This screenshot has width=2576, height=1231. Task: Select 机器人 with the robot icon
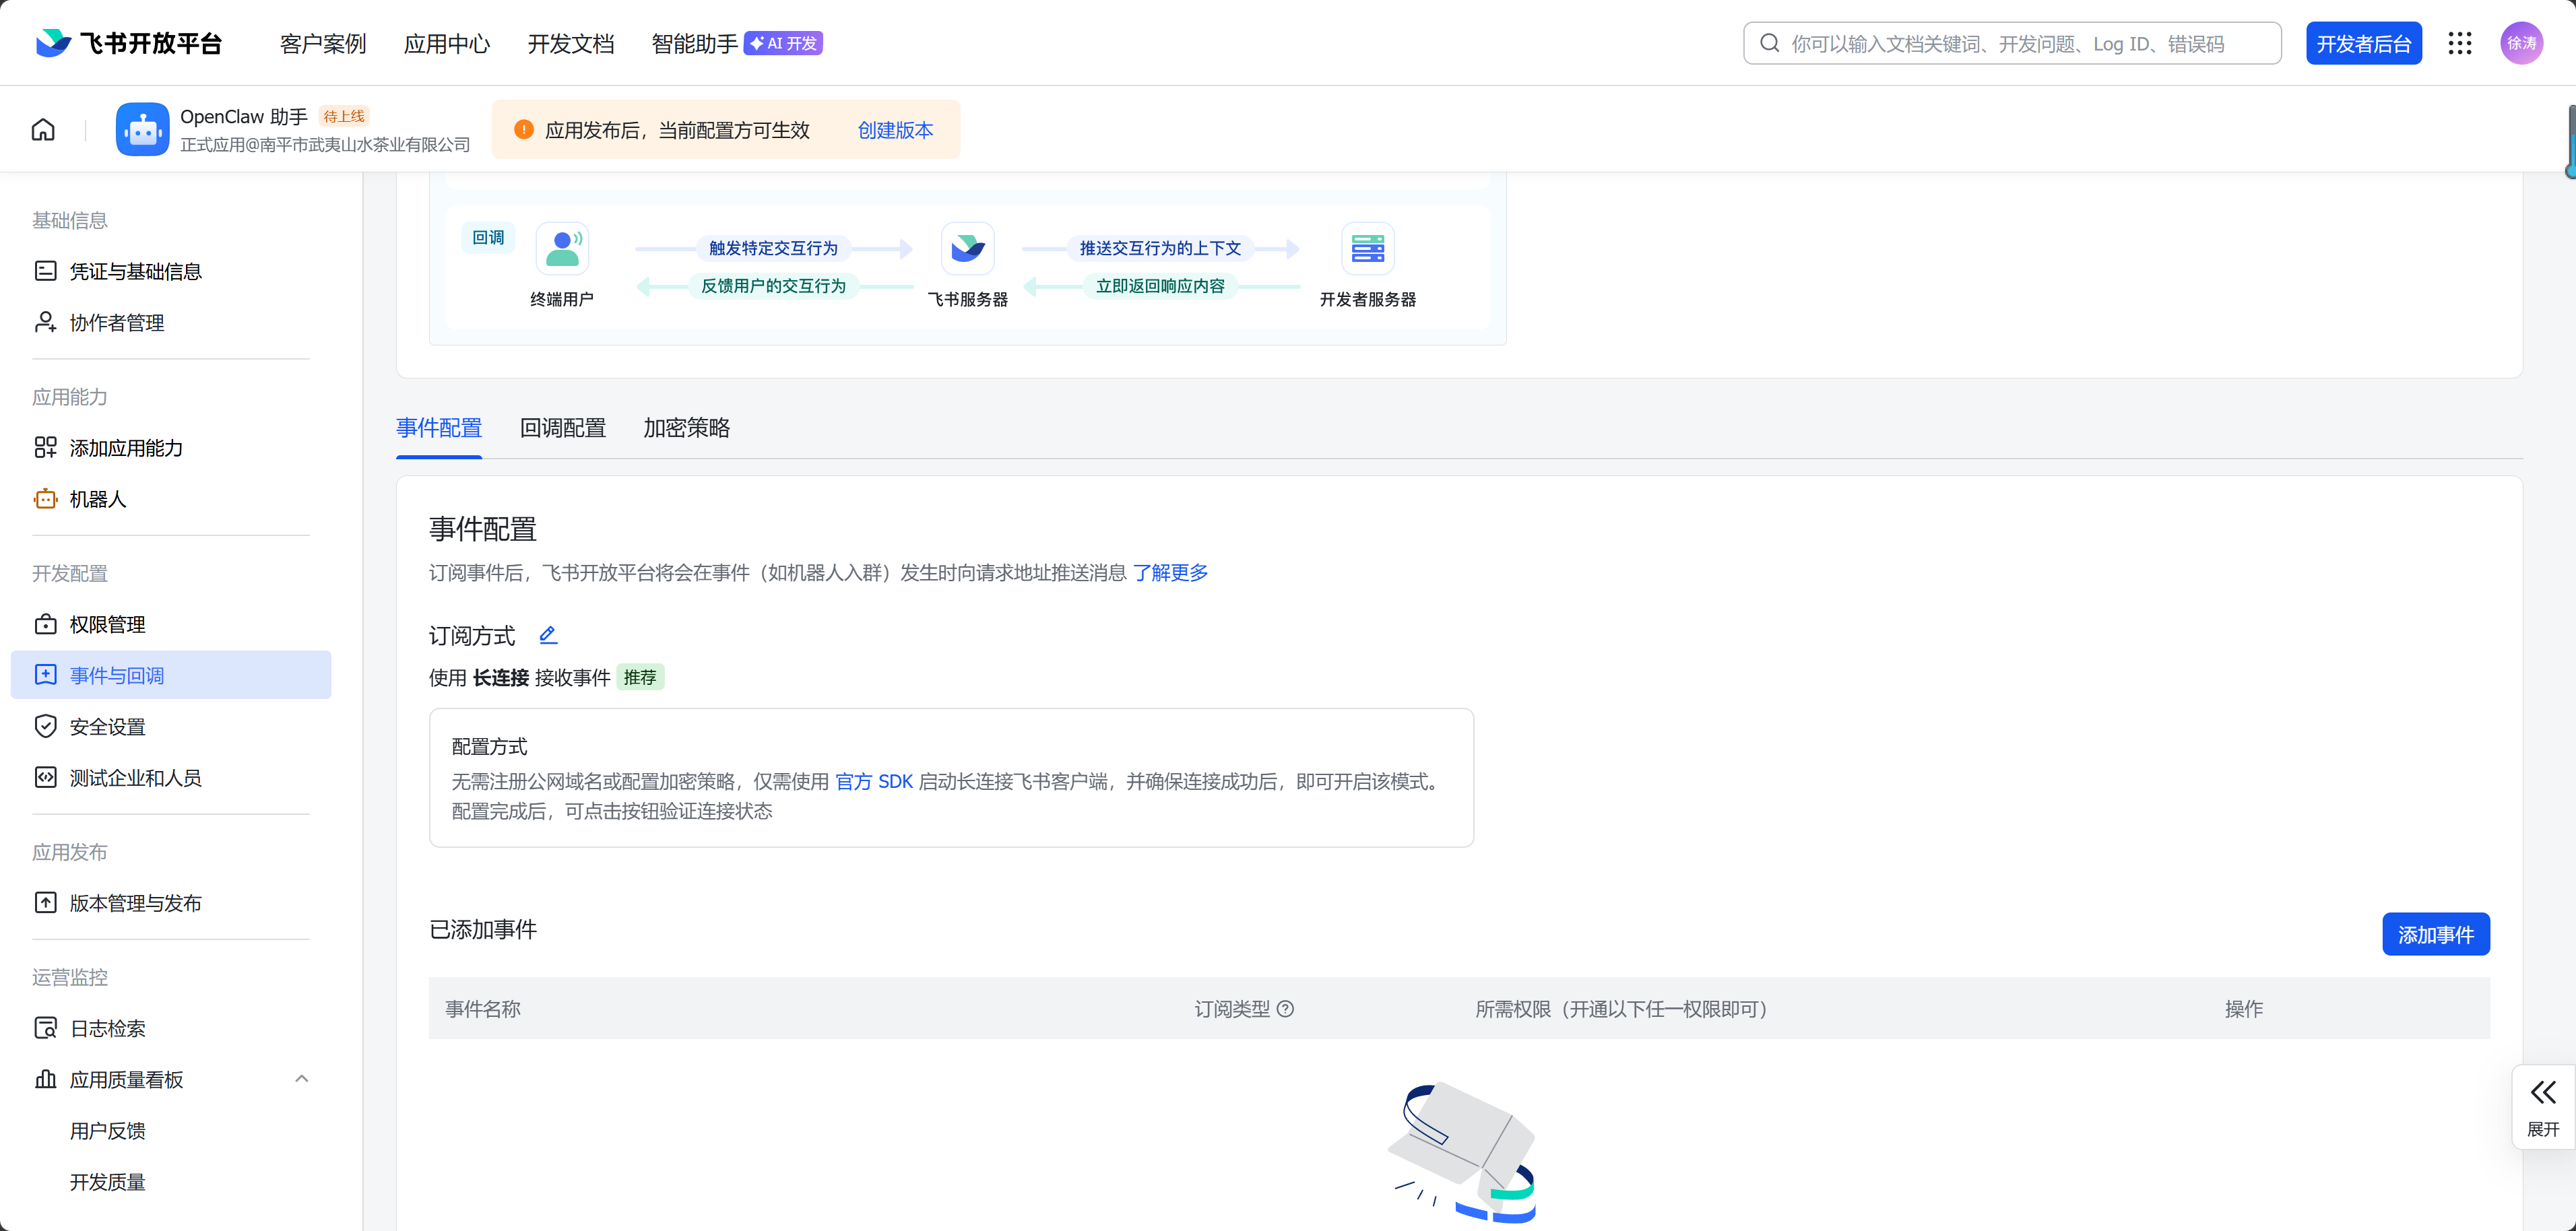tap(97, 499)
